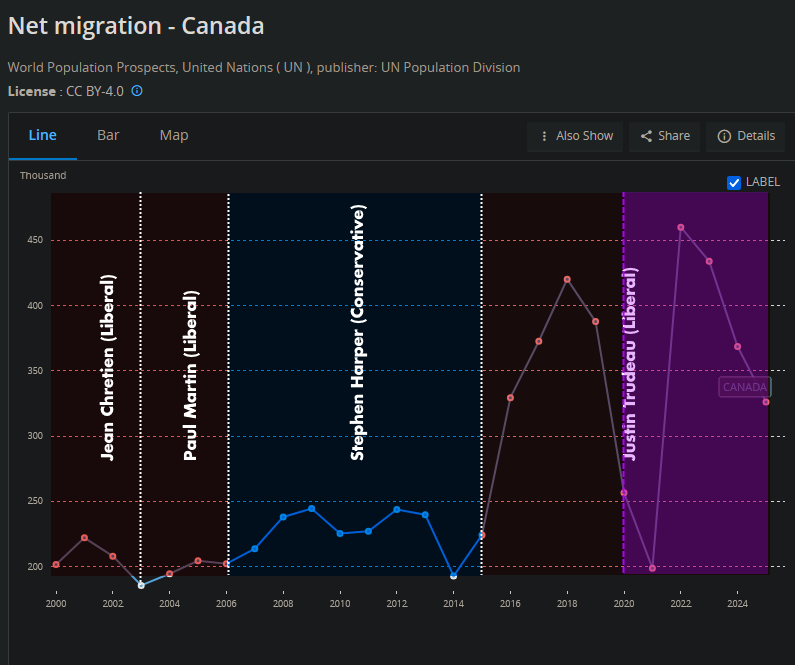Open the Details info panel
The height and width of the screenshot is (665, 795).
746,136
